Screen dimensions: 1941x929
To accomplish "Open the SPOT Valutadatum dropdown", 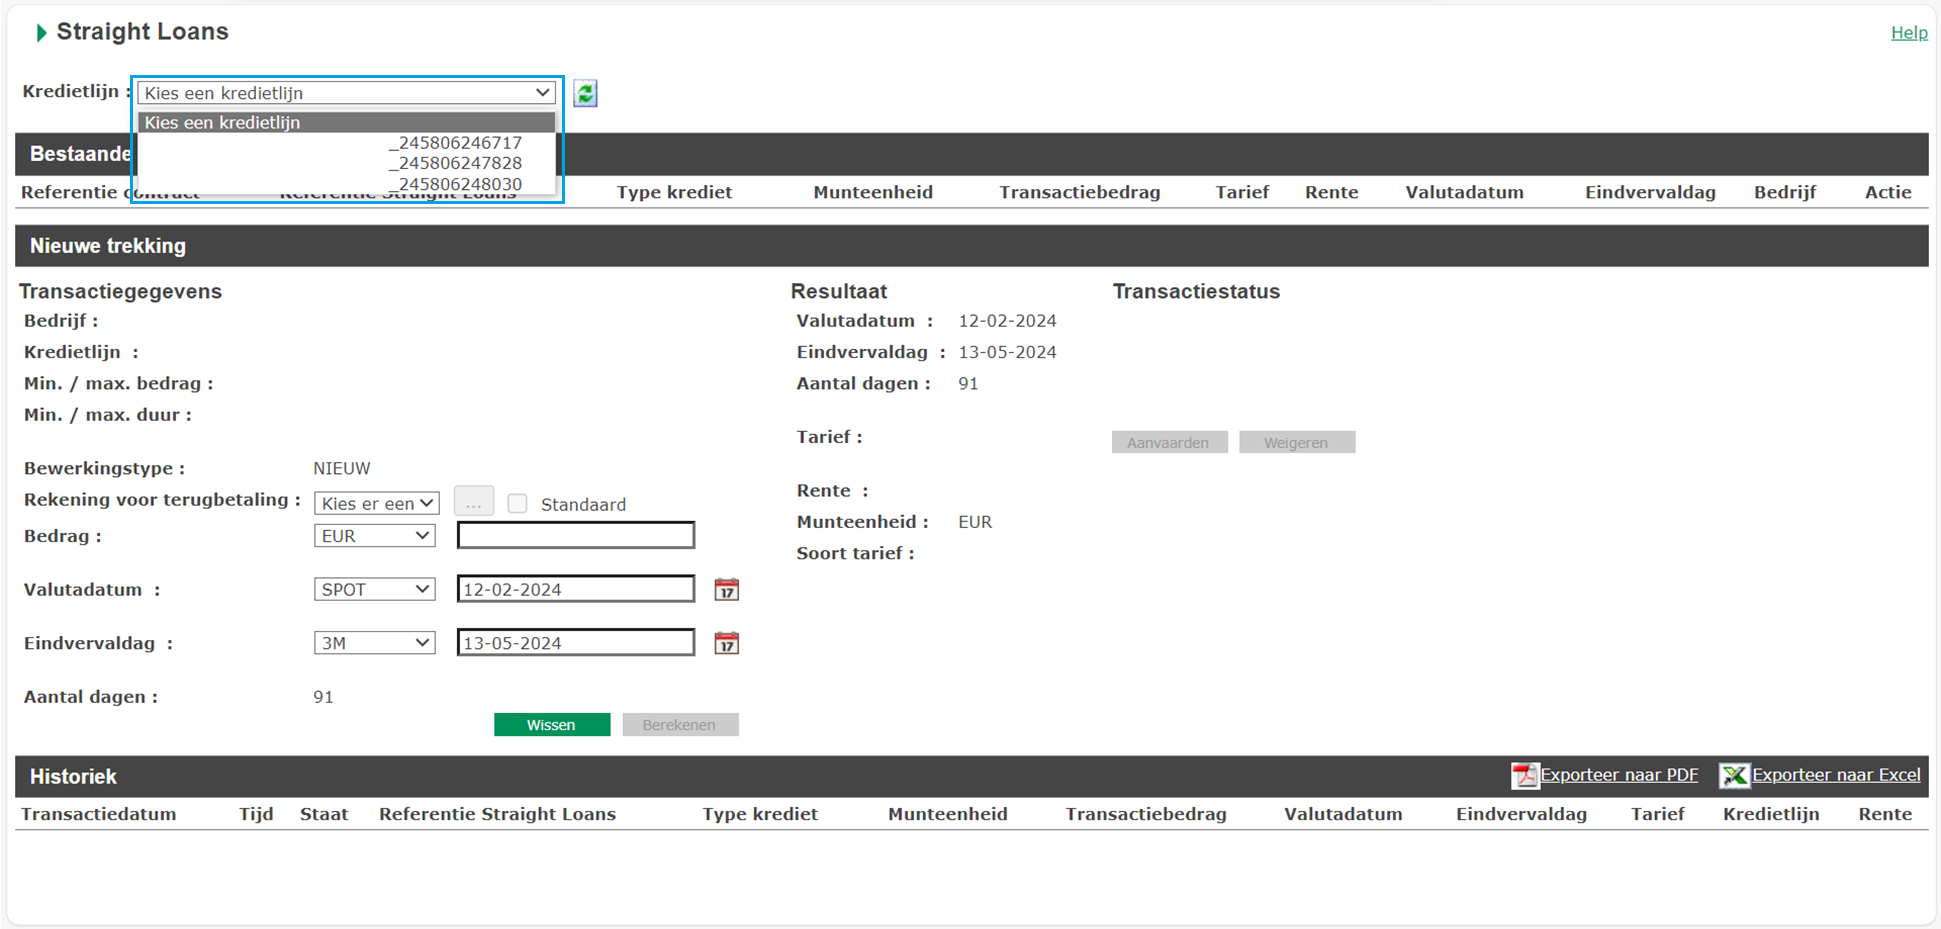I will 374,590.
